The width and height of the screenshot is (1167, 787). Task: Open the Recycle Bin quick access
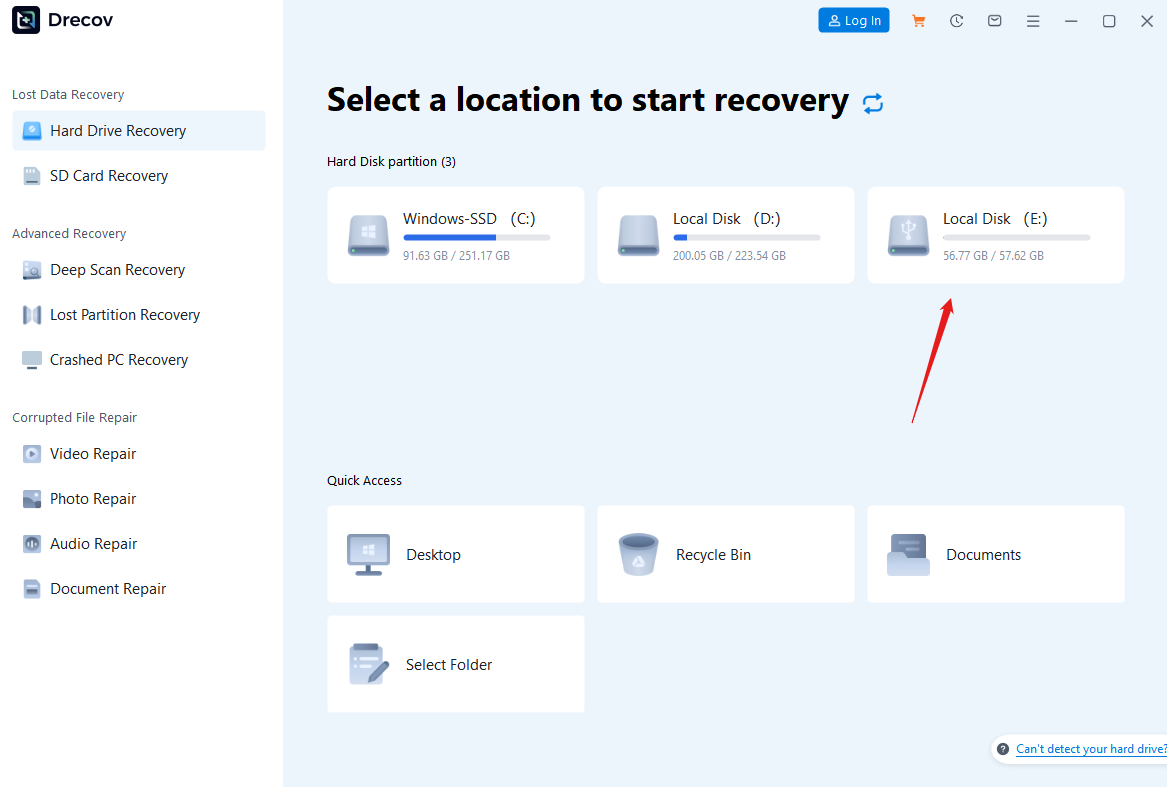tap(725, 554)
